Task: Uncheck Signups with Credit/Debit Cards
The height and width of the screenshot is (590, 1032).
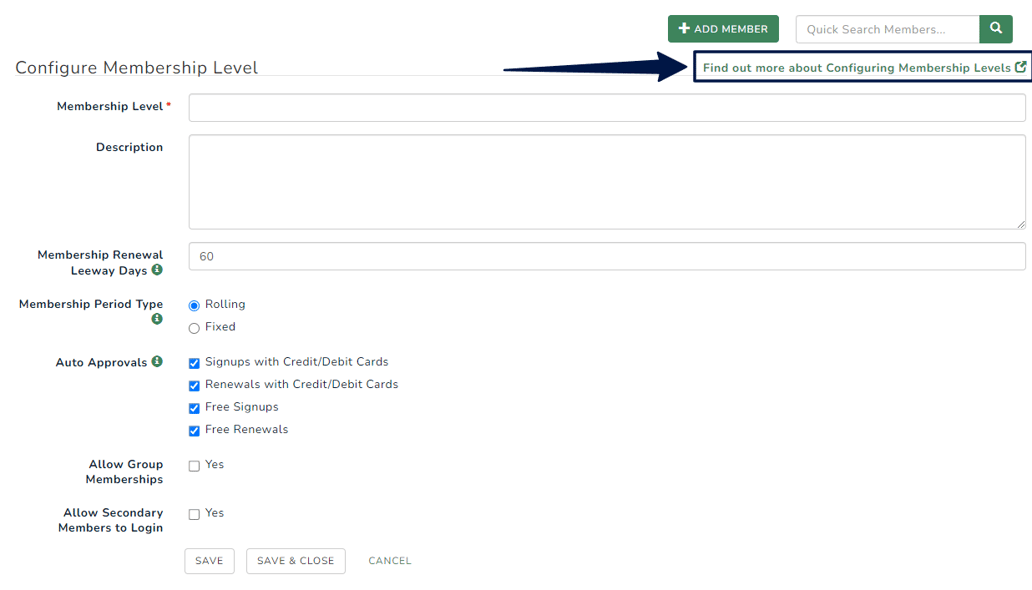Action: coord(194,364)
